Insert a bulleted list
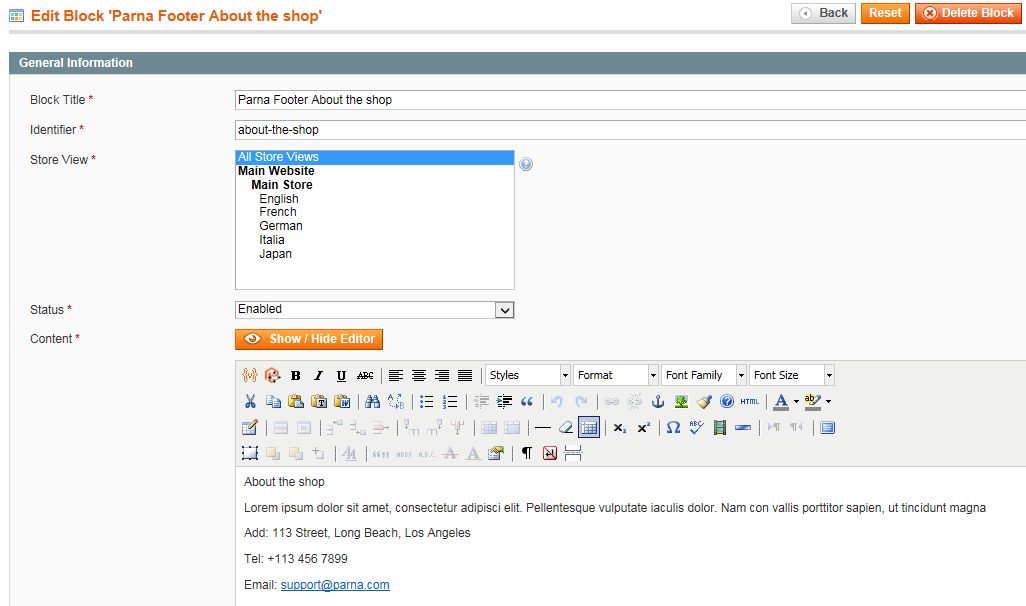 coord(427,401)
